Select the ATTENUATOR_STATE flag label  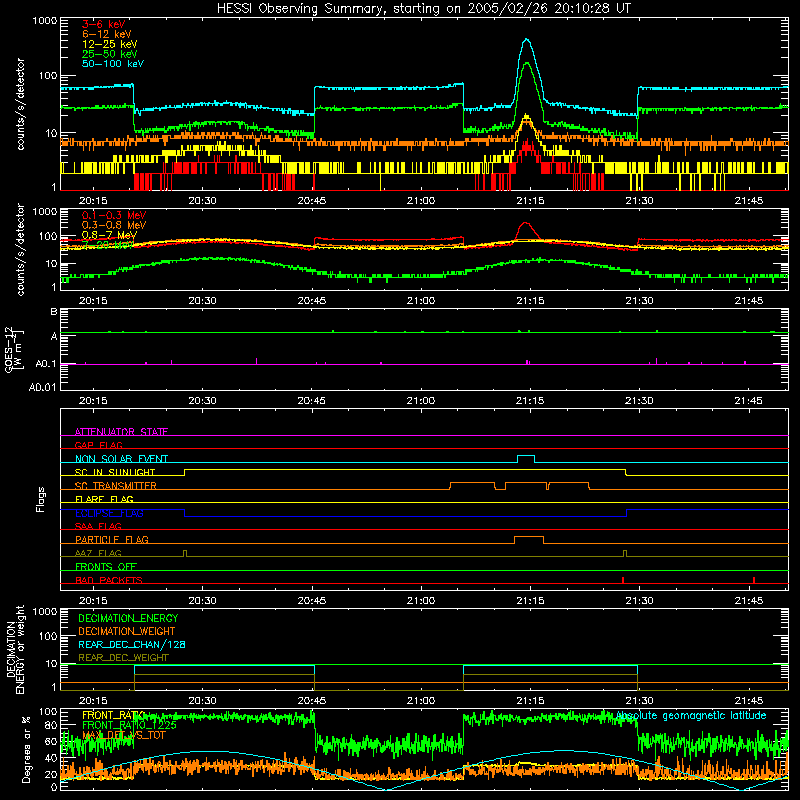coord(121,432)
